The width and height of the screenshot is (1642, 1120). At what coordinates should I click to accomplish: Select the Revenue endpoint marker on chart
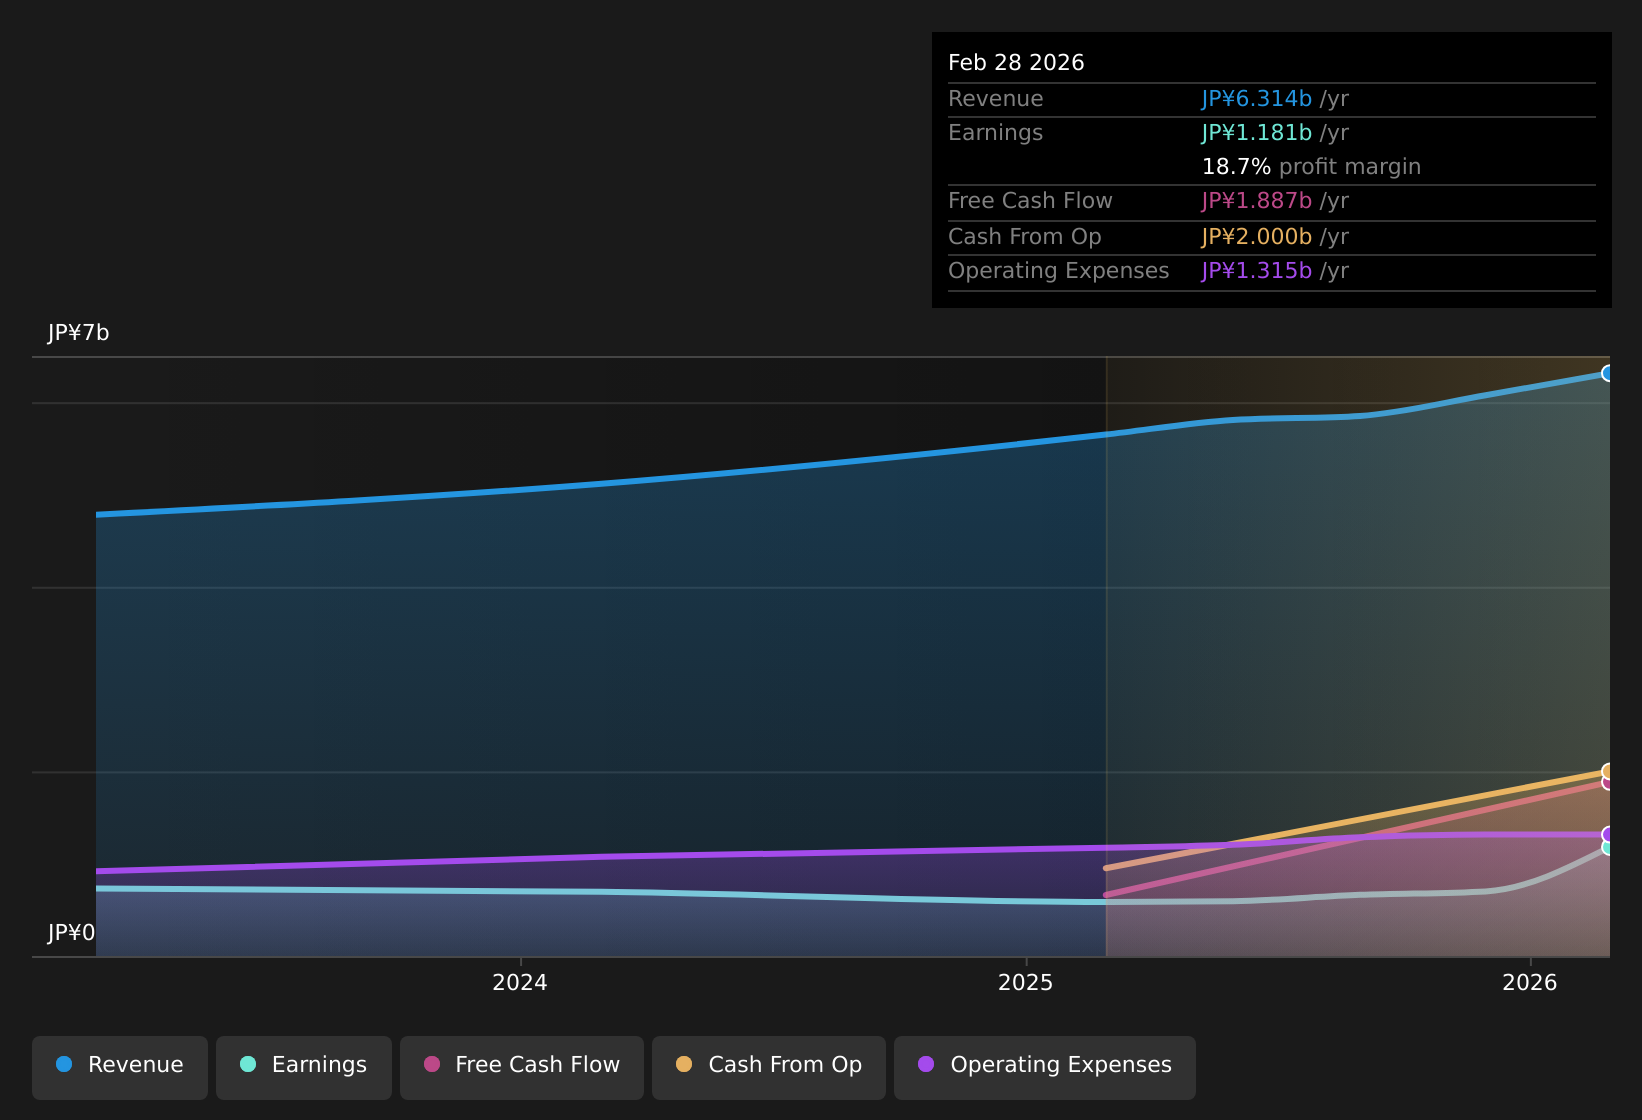[1608, 373]
